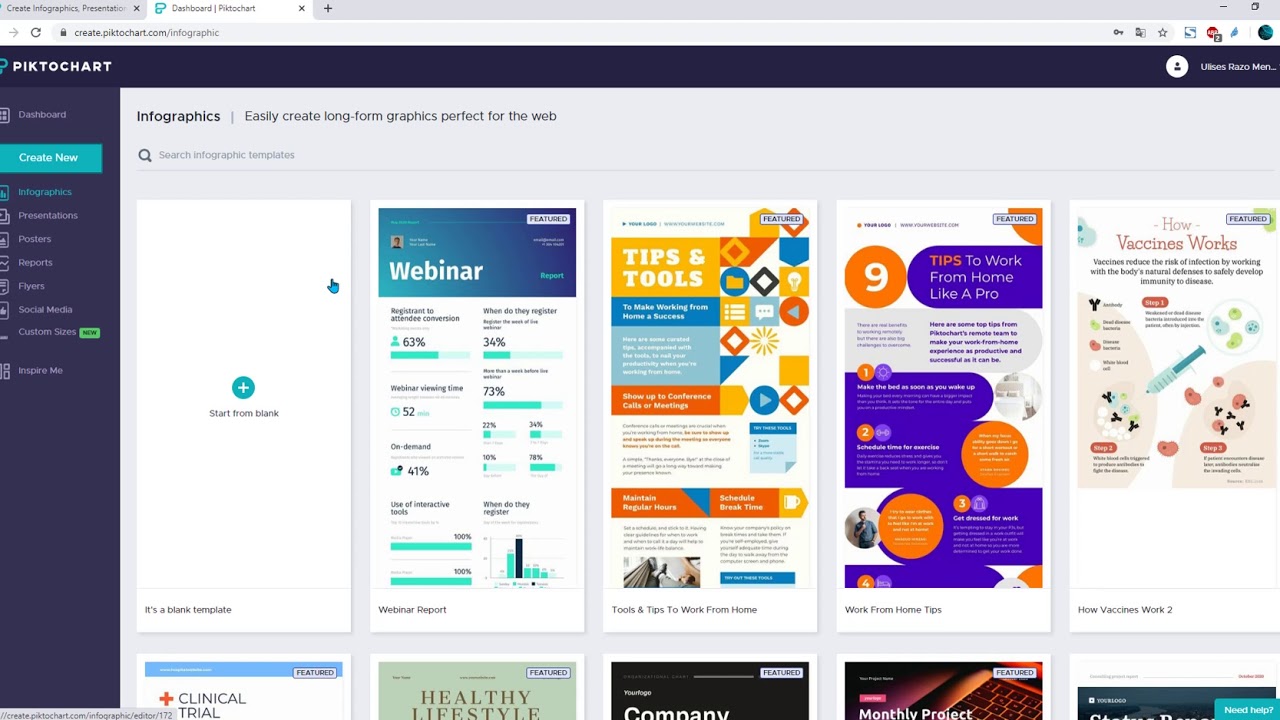This screenshot has width=1280, height=720.
Task: Open the Healthy Lifestyle template thumbnail
Action: point(477,691)
